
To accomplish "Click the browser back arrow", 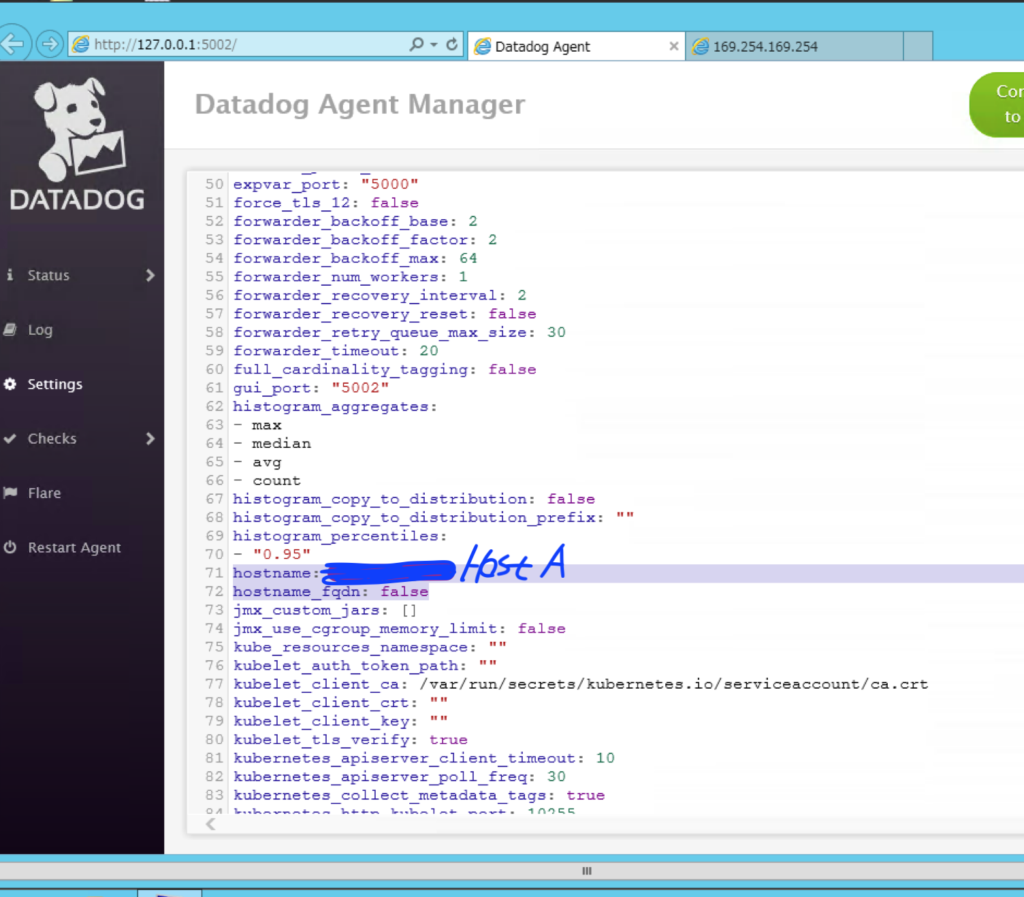I will click(12, 42).
